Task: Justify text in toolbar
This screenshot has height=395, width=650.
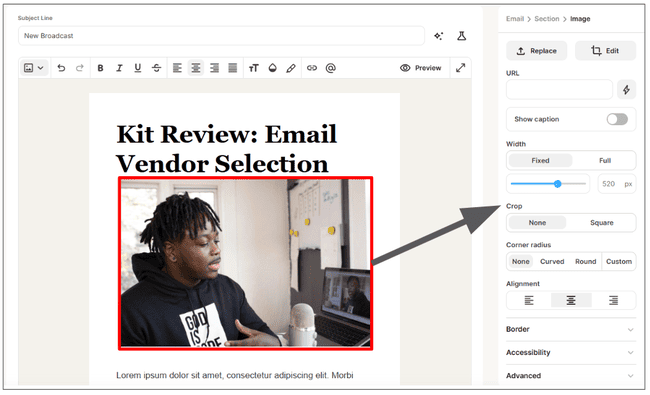Action: pyautogui.click(x=233, y=68)
